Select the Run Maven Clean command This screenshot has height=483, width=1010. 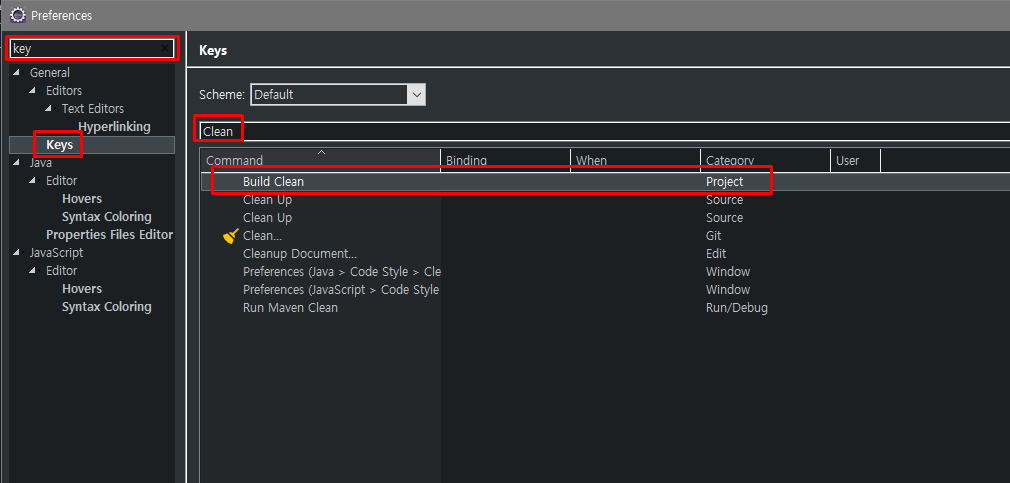pos(290,308)
